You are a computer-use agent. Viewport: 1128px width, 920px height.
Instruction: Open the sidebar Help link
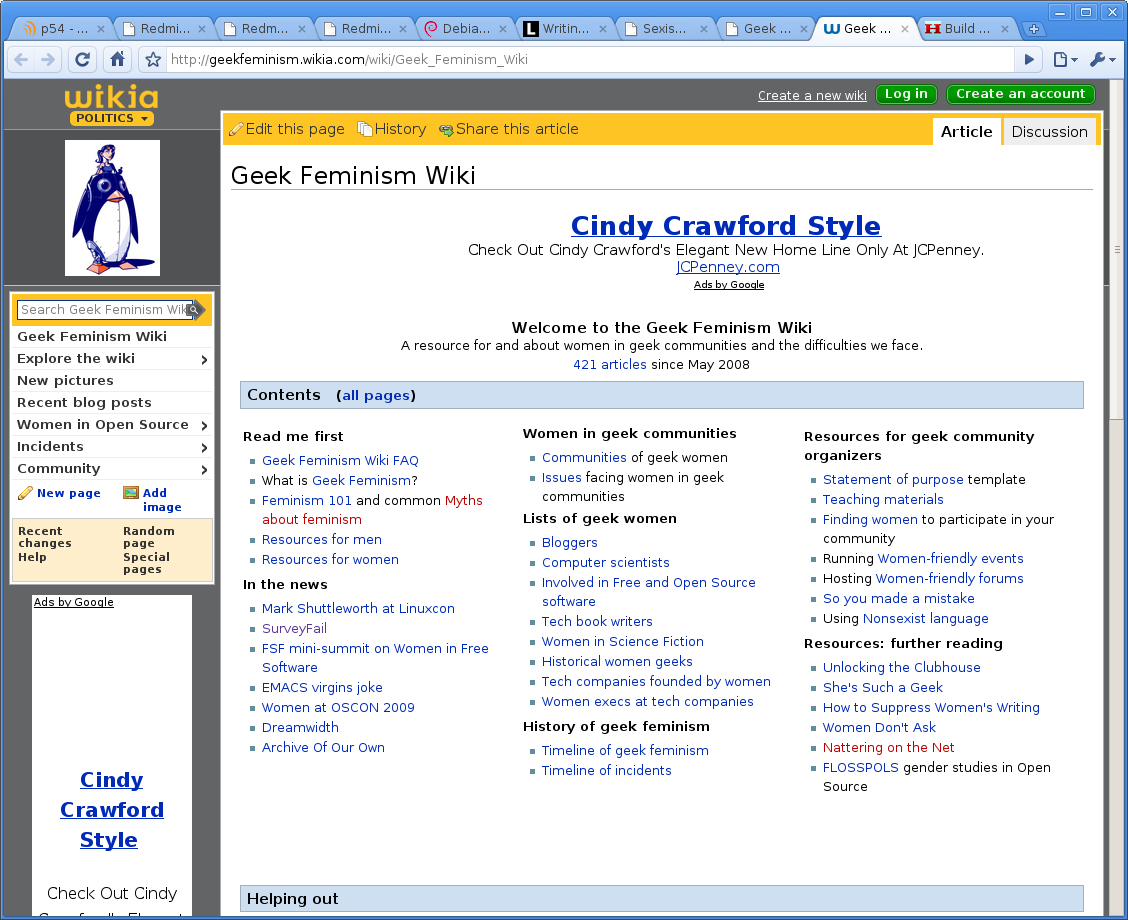pyautogui.click(x=32, y=557)
